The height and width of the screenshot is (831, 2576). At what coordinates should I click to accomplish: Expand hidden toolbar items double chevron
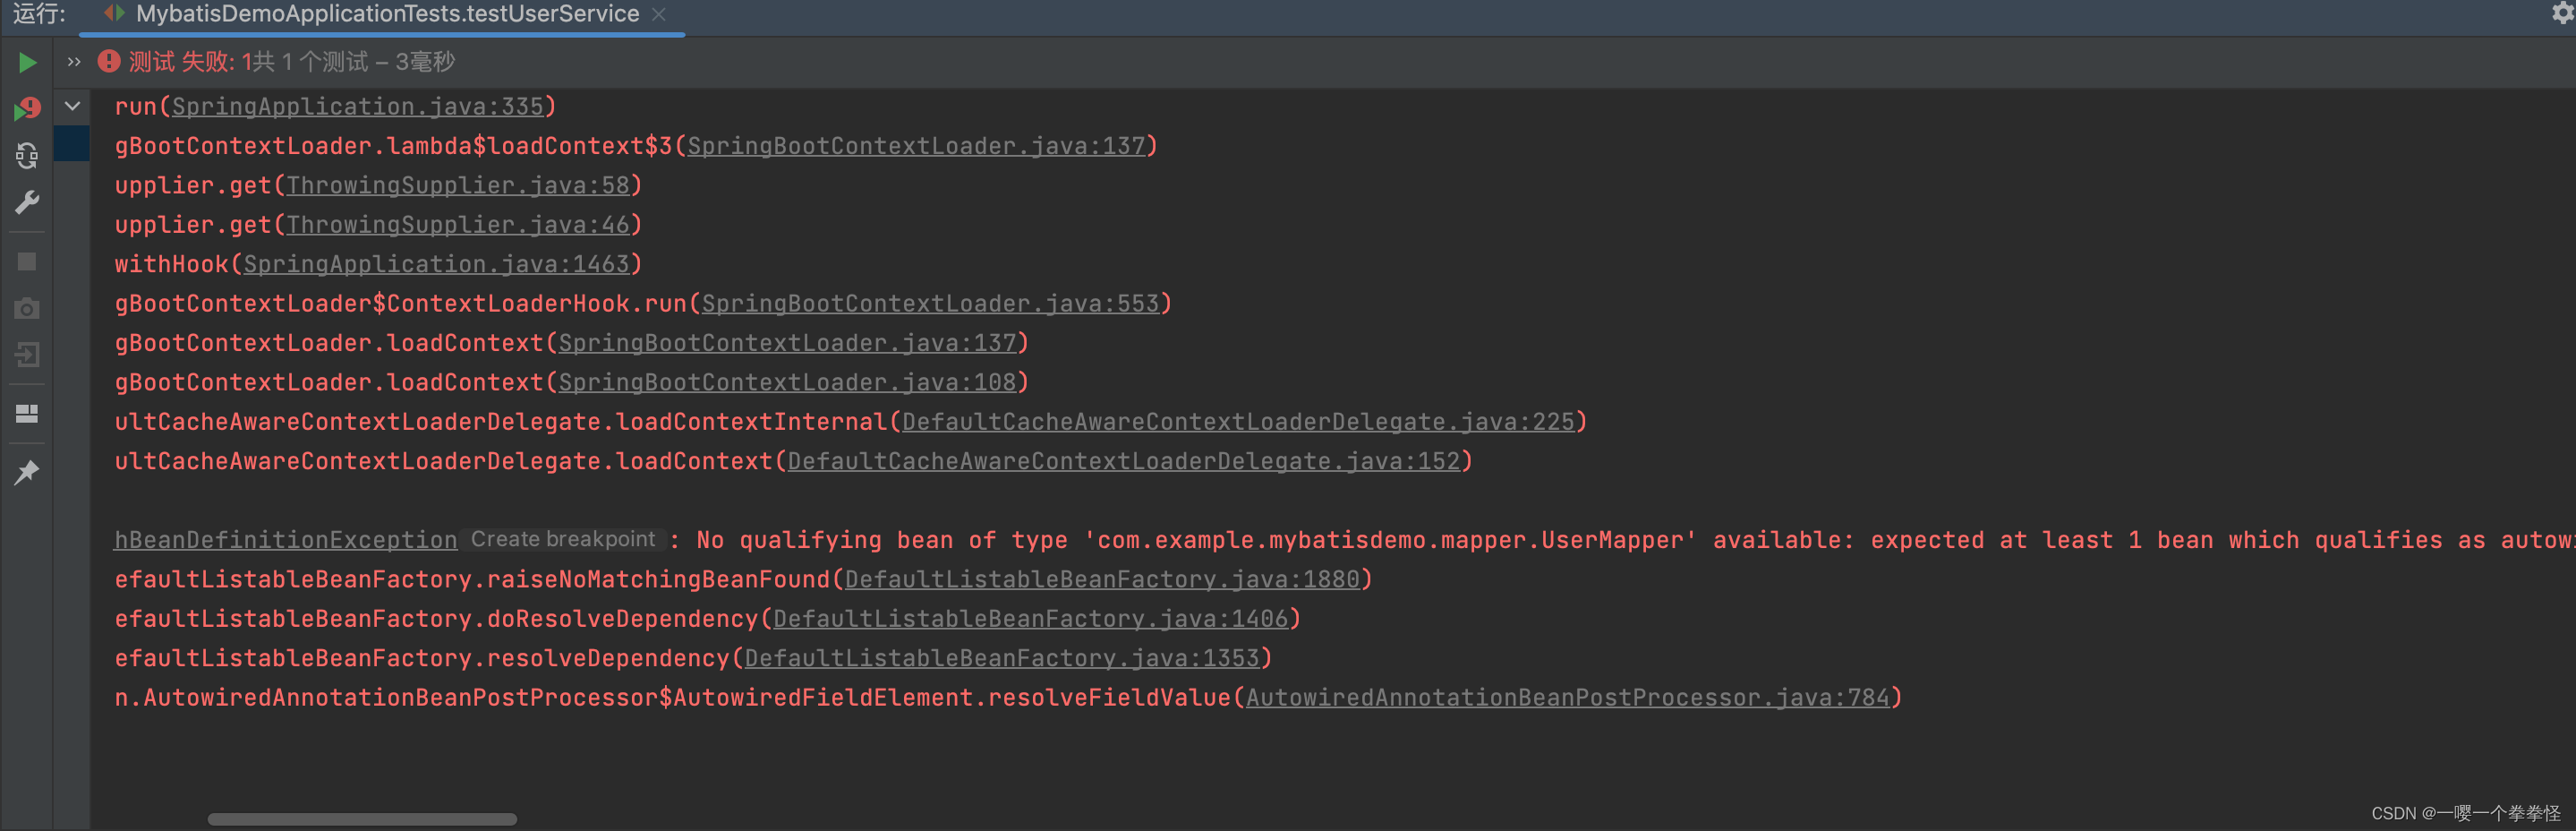click(x=73, y=62)
